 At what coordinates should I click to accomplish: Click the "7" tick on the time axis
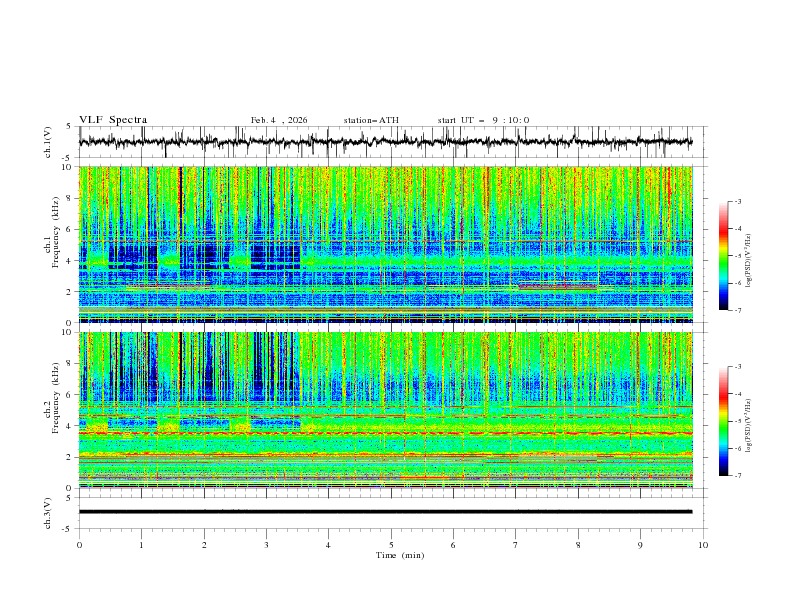[516, 545]
